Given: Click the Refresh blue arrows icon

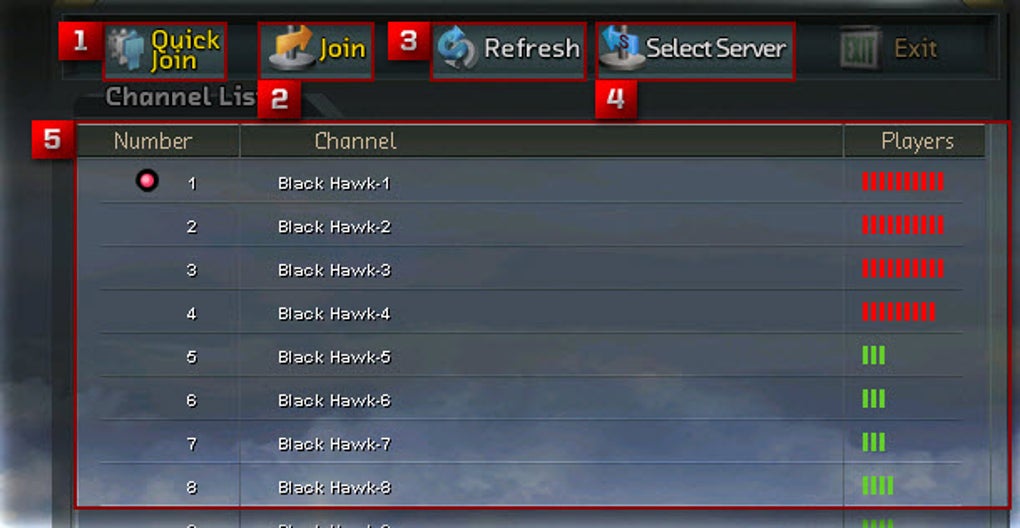Looking at the screenshot, I should click(x=457, y=49).
